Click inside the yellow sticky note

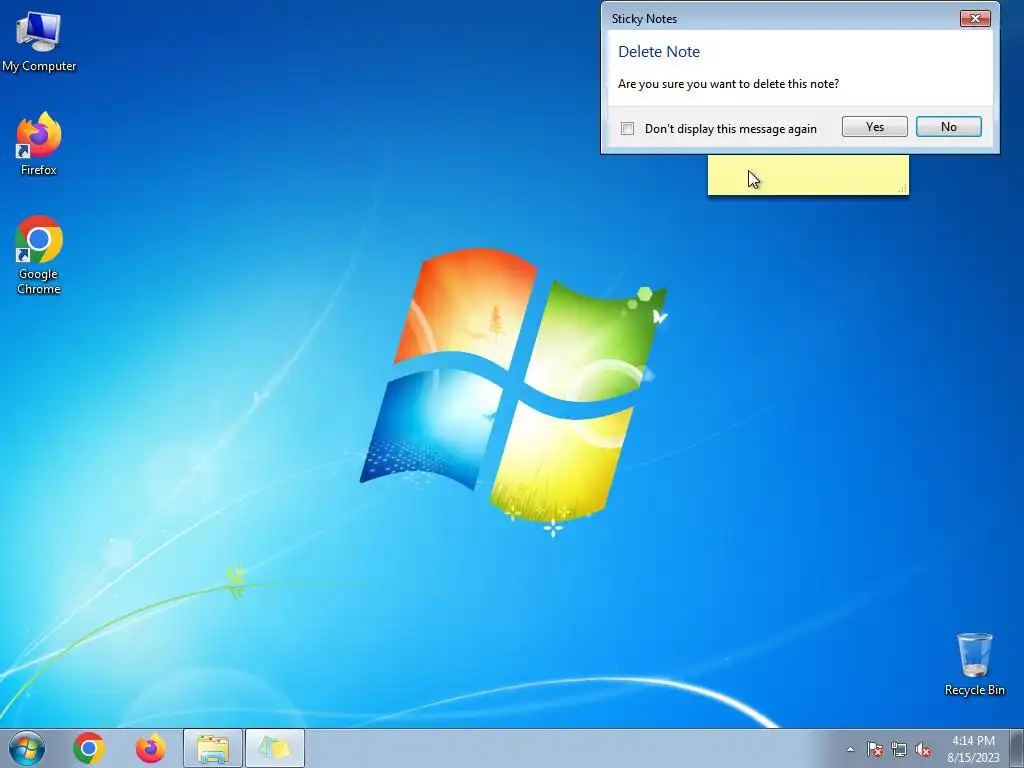click(808, 175)
